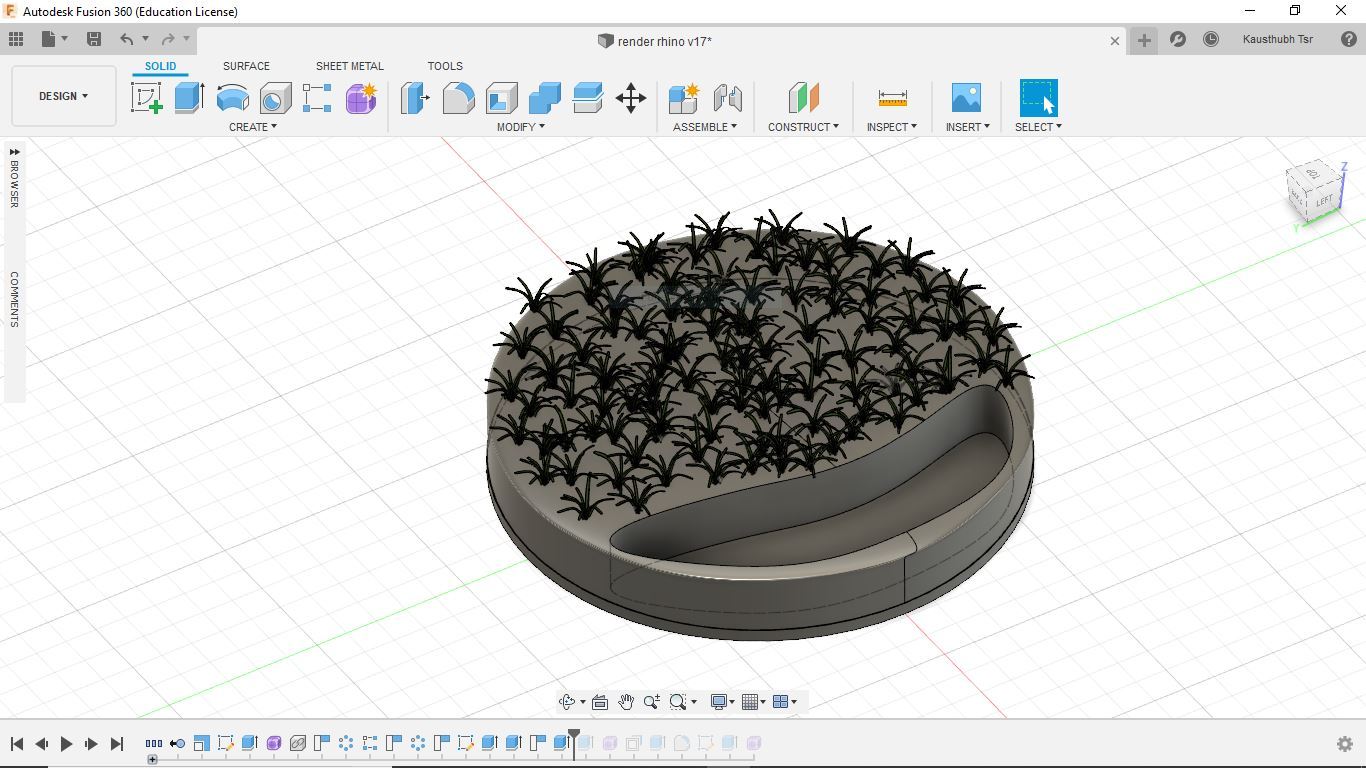This screenshot has height=768, width=1366.
Task: Open the Job Status clock icon
Action: coord(1211,39)
